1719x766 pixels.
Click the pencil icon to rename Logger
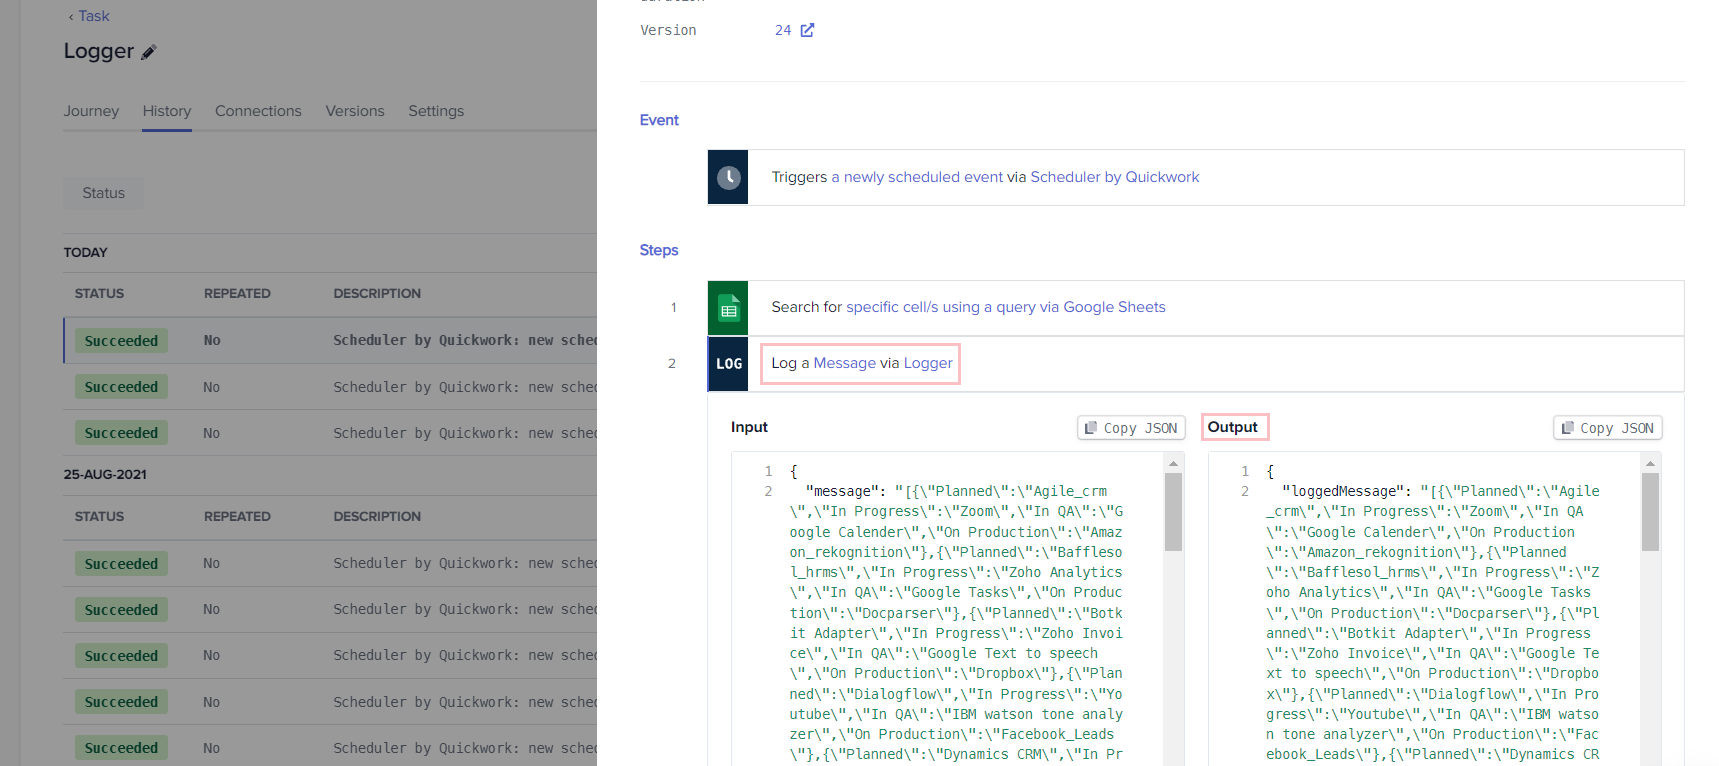tap(149, 52)
